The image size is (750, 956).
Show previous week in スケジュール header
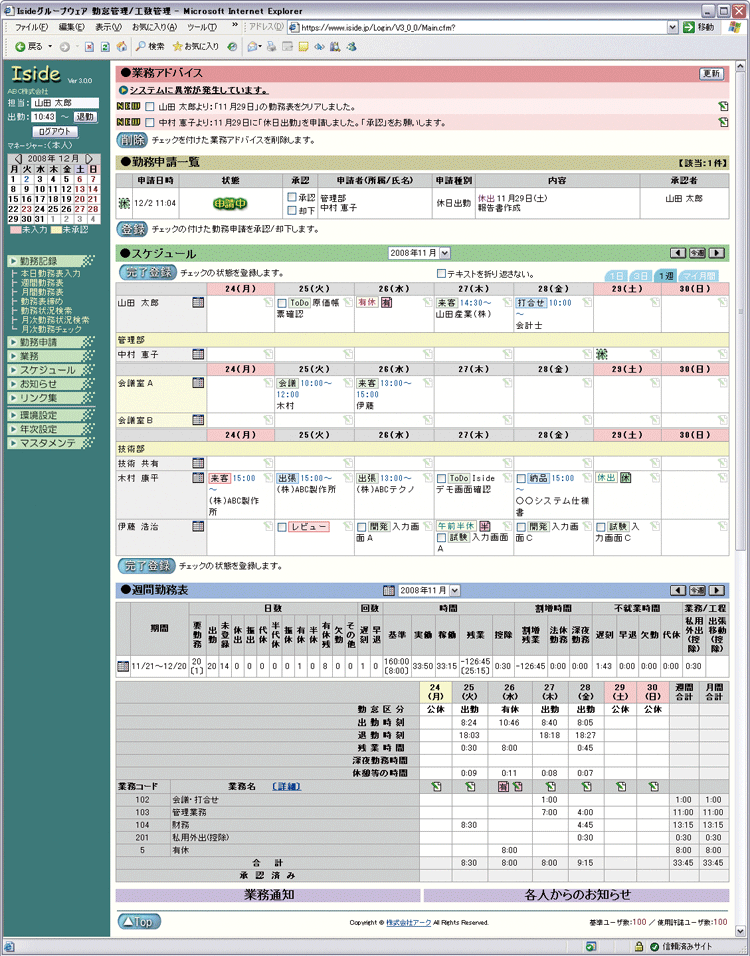[677, 253]
